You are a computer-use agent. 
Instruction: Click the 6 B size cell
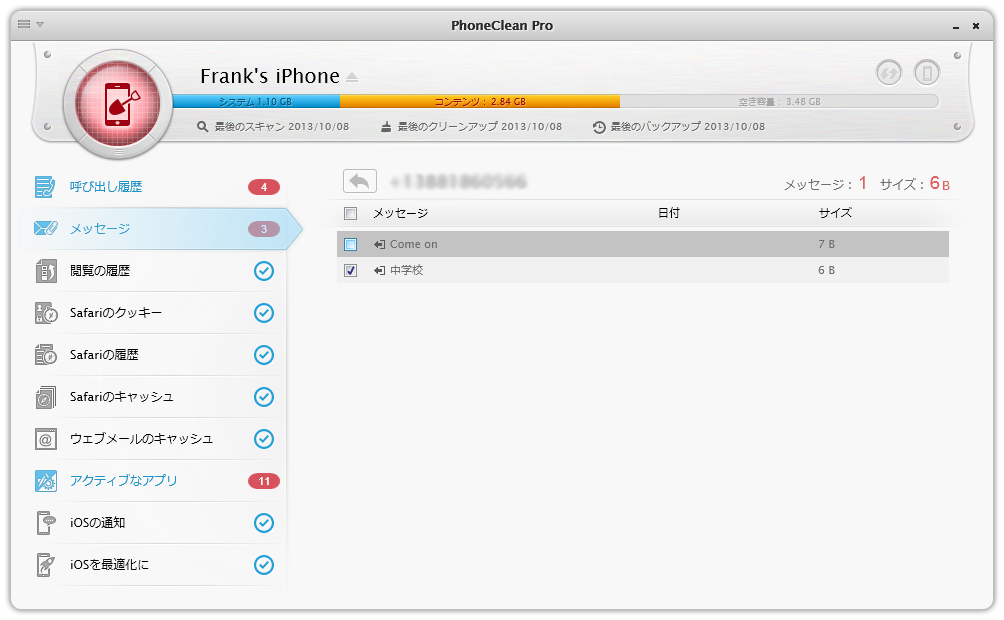pyautogui.click(x=827, y=270)
